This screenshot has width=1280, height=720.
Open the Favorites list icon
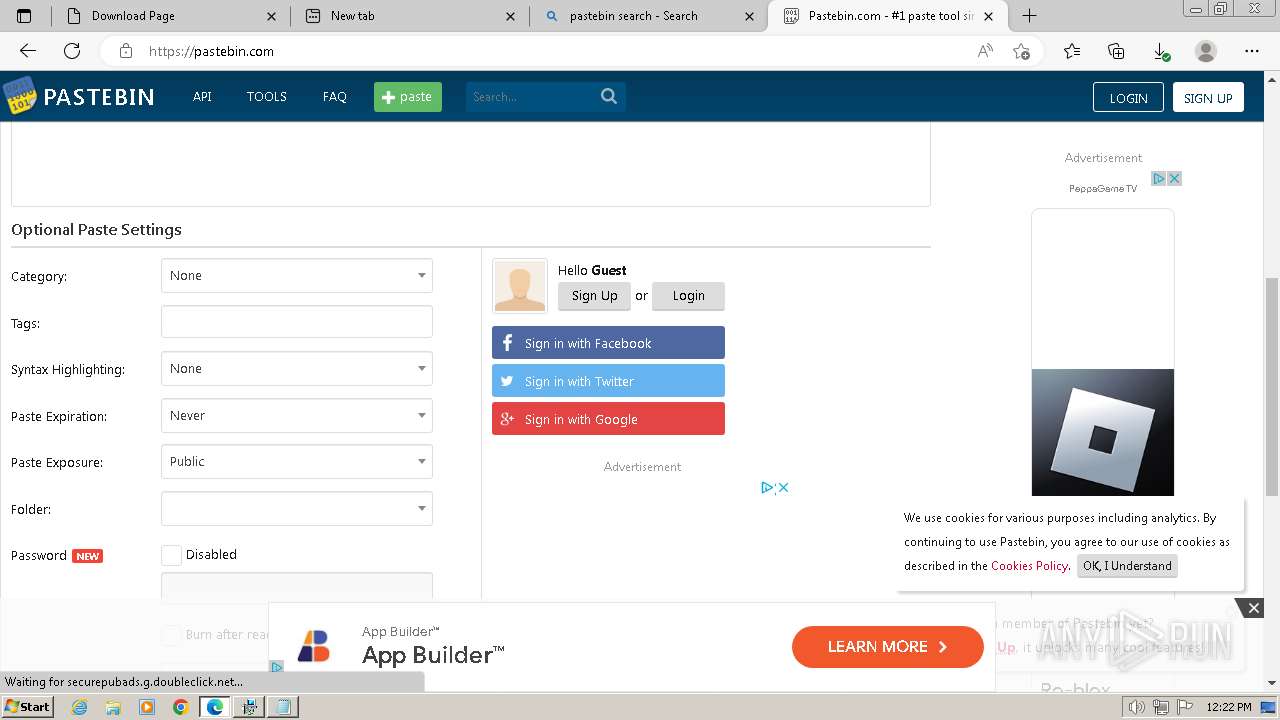pos(1072,51)
